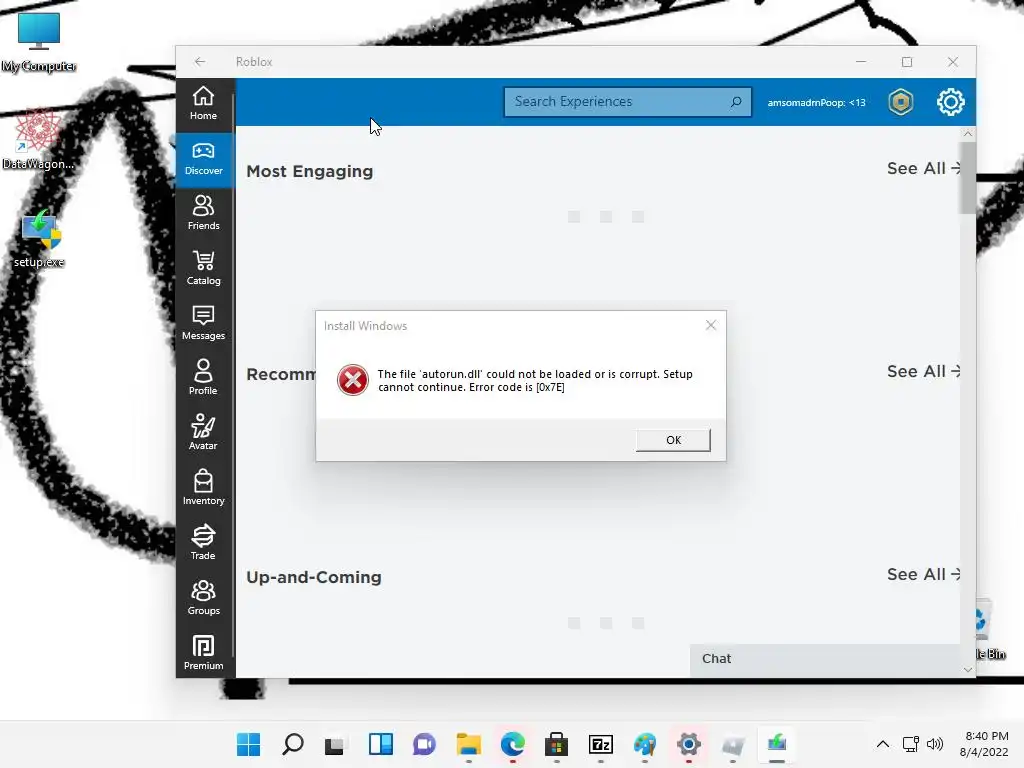Open Trade in the Roblox sidebar
The height and width of the screenshot is (768, 1024).
pos(203,543)
